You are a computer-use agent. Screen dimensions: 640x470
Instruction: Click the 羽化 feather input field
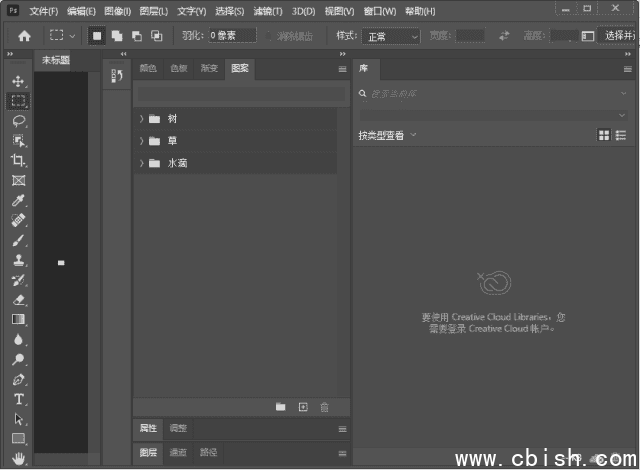point(233,35)
